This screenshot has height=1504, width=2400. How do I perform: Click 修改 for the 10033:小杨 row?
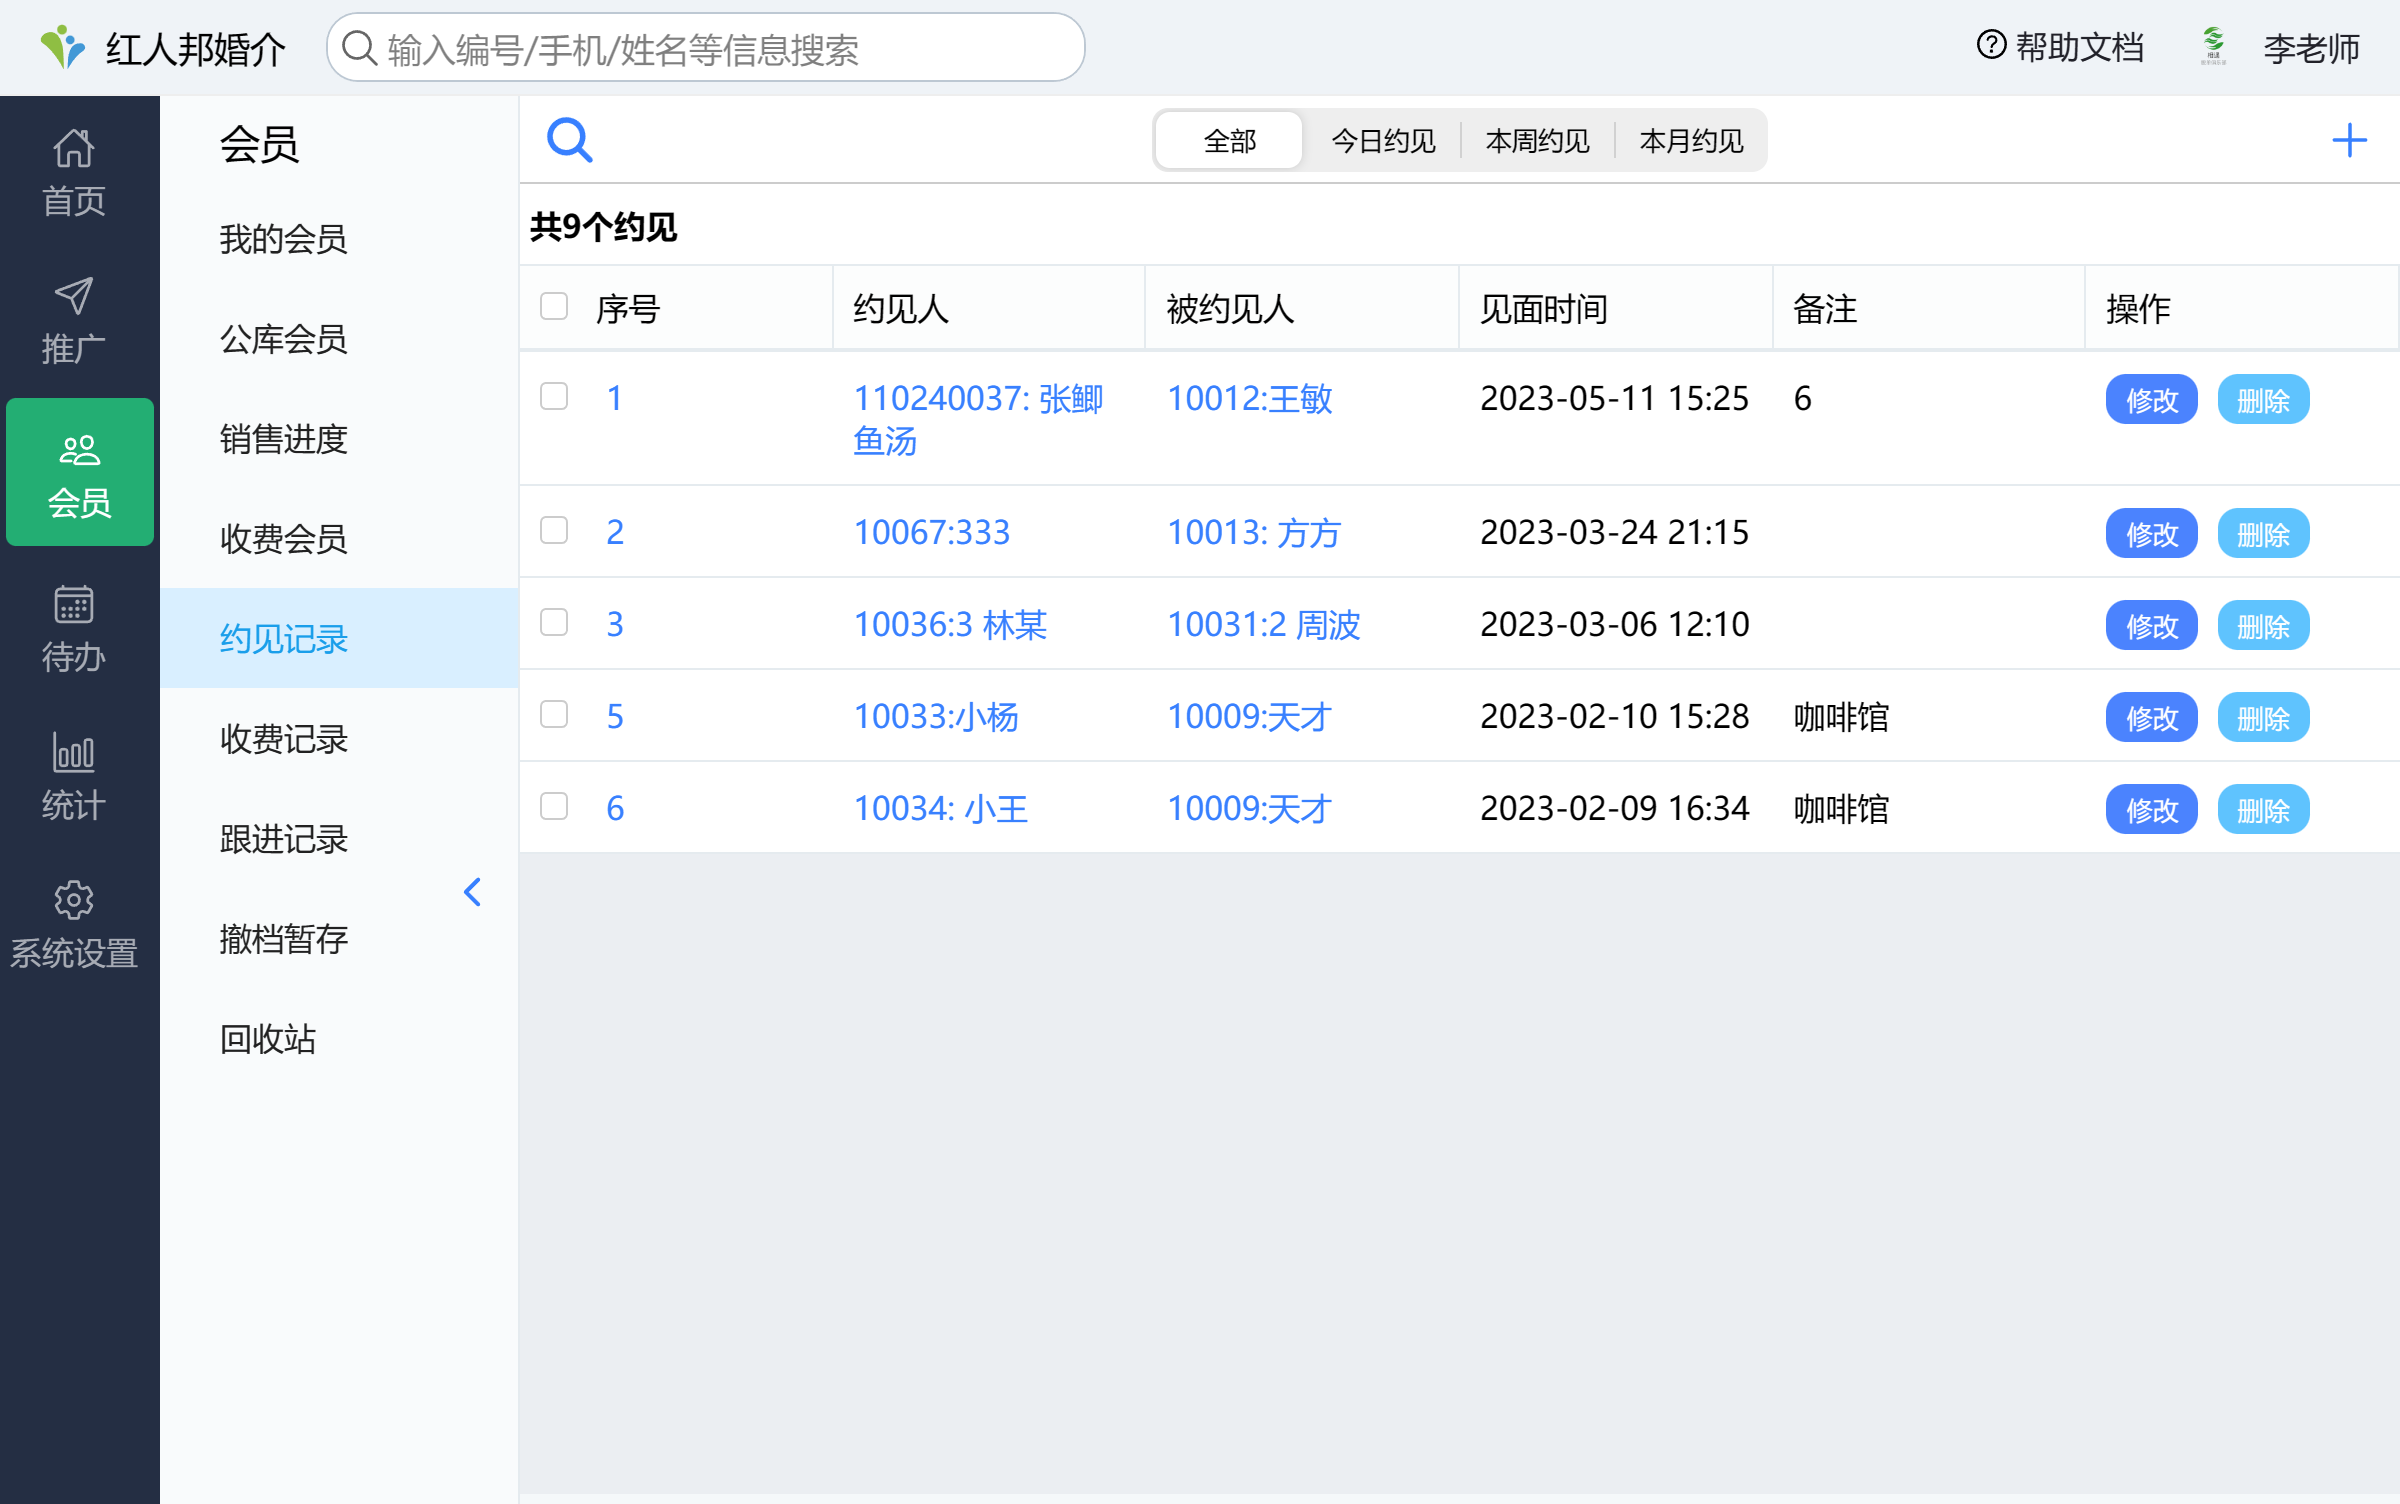click(2152, 717)
